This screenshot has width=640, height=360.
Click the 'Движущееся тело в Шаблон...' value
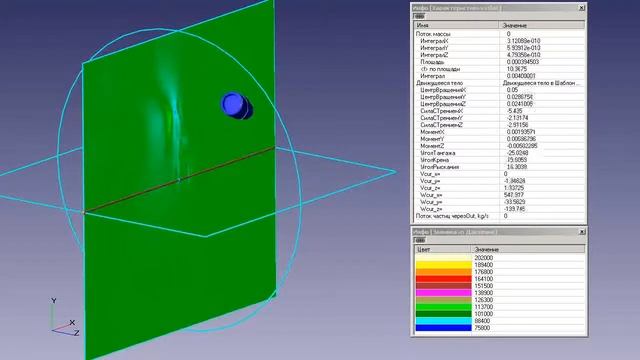[541, 83]
